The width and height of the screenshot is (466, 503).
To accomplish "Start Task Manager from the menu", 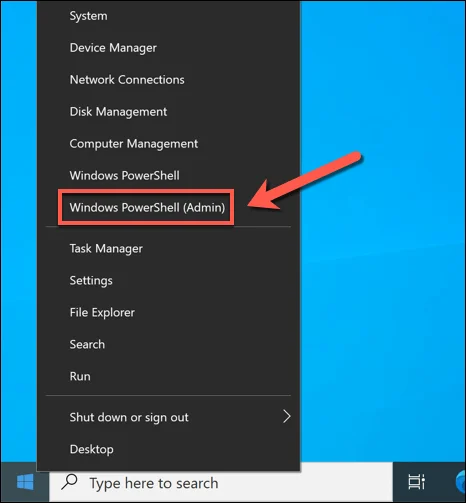I will tap(106, 248).
